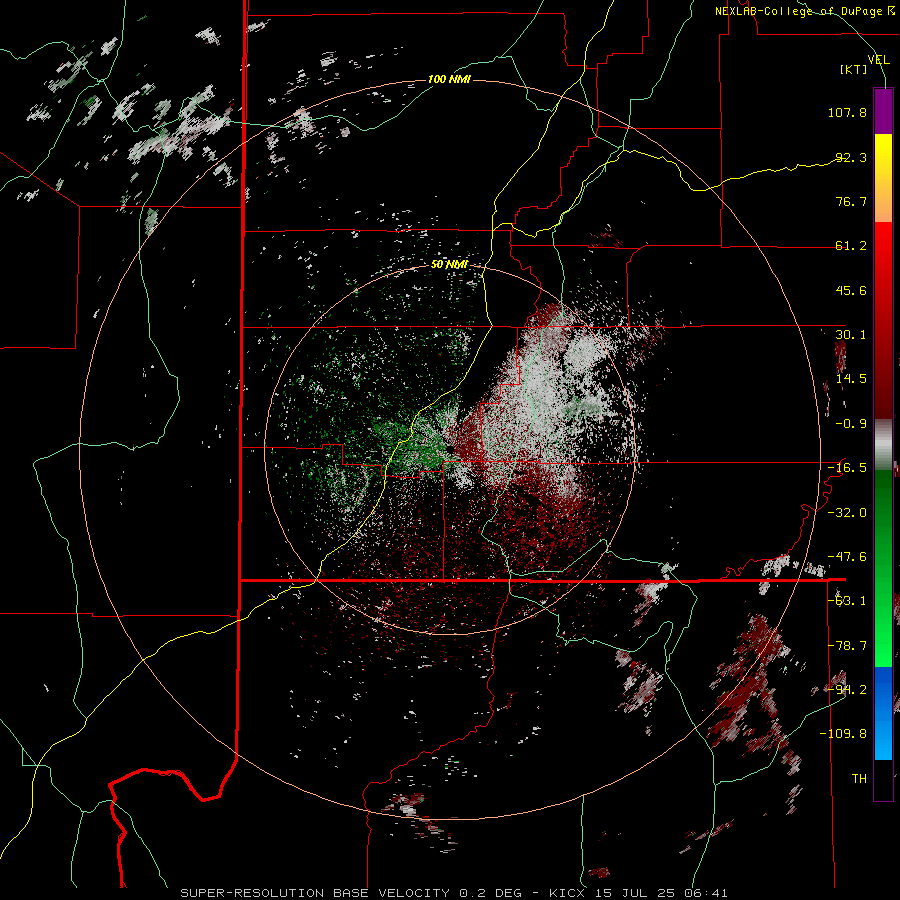
Task: Click the -94.2 velocity scale value
Action: pyautogui.click(x=847, y=690)
